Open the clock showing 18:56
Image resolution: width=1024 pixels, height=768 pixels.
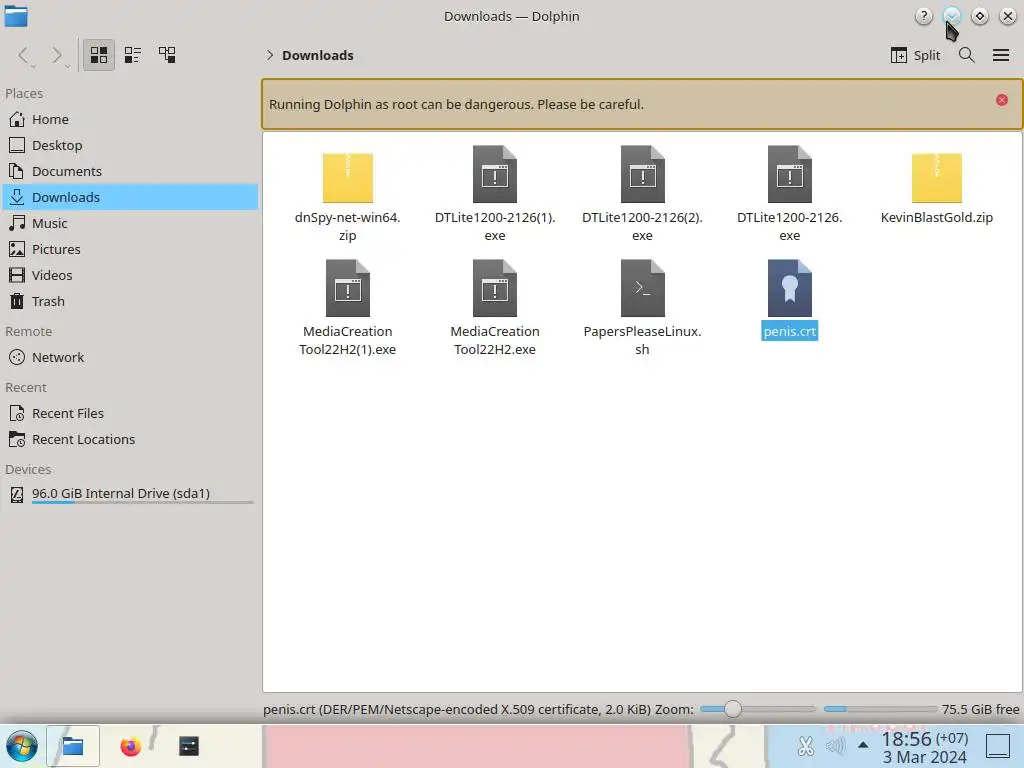coord(924,748)
